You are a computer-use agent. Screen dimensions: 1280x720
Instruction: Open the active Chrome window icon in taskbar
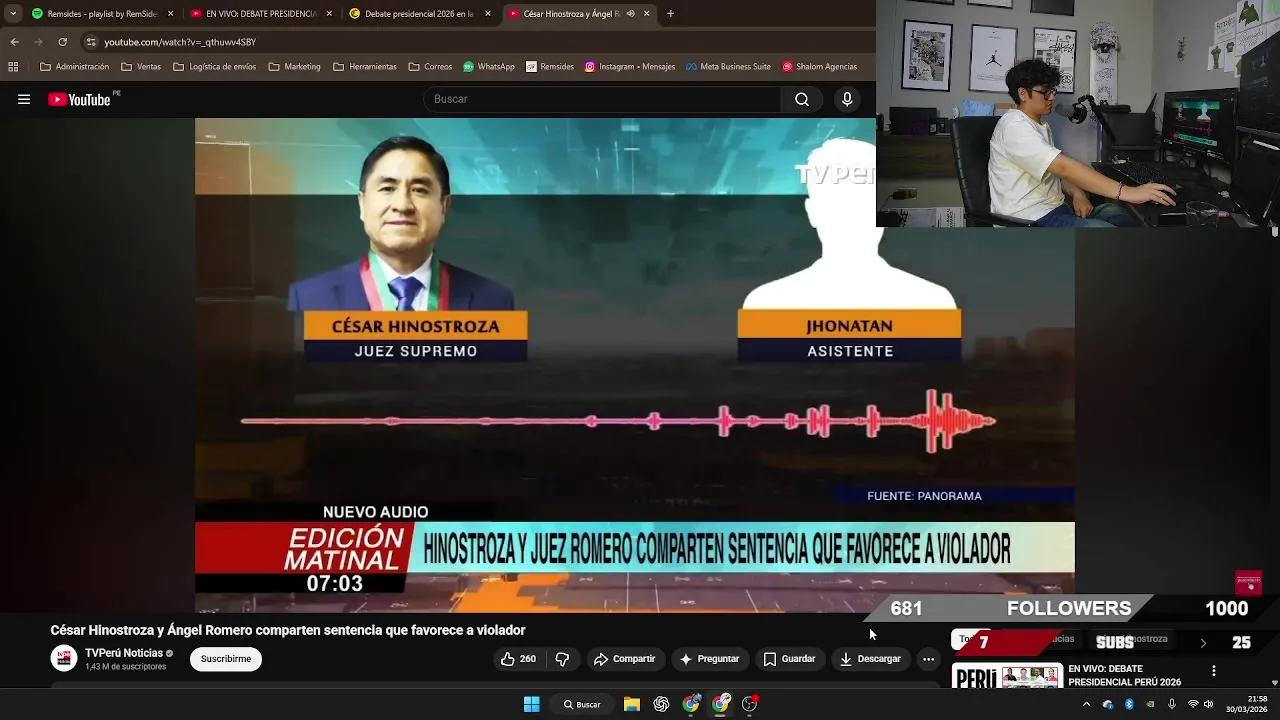721,704
